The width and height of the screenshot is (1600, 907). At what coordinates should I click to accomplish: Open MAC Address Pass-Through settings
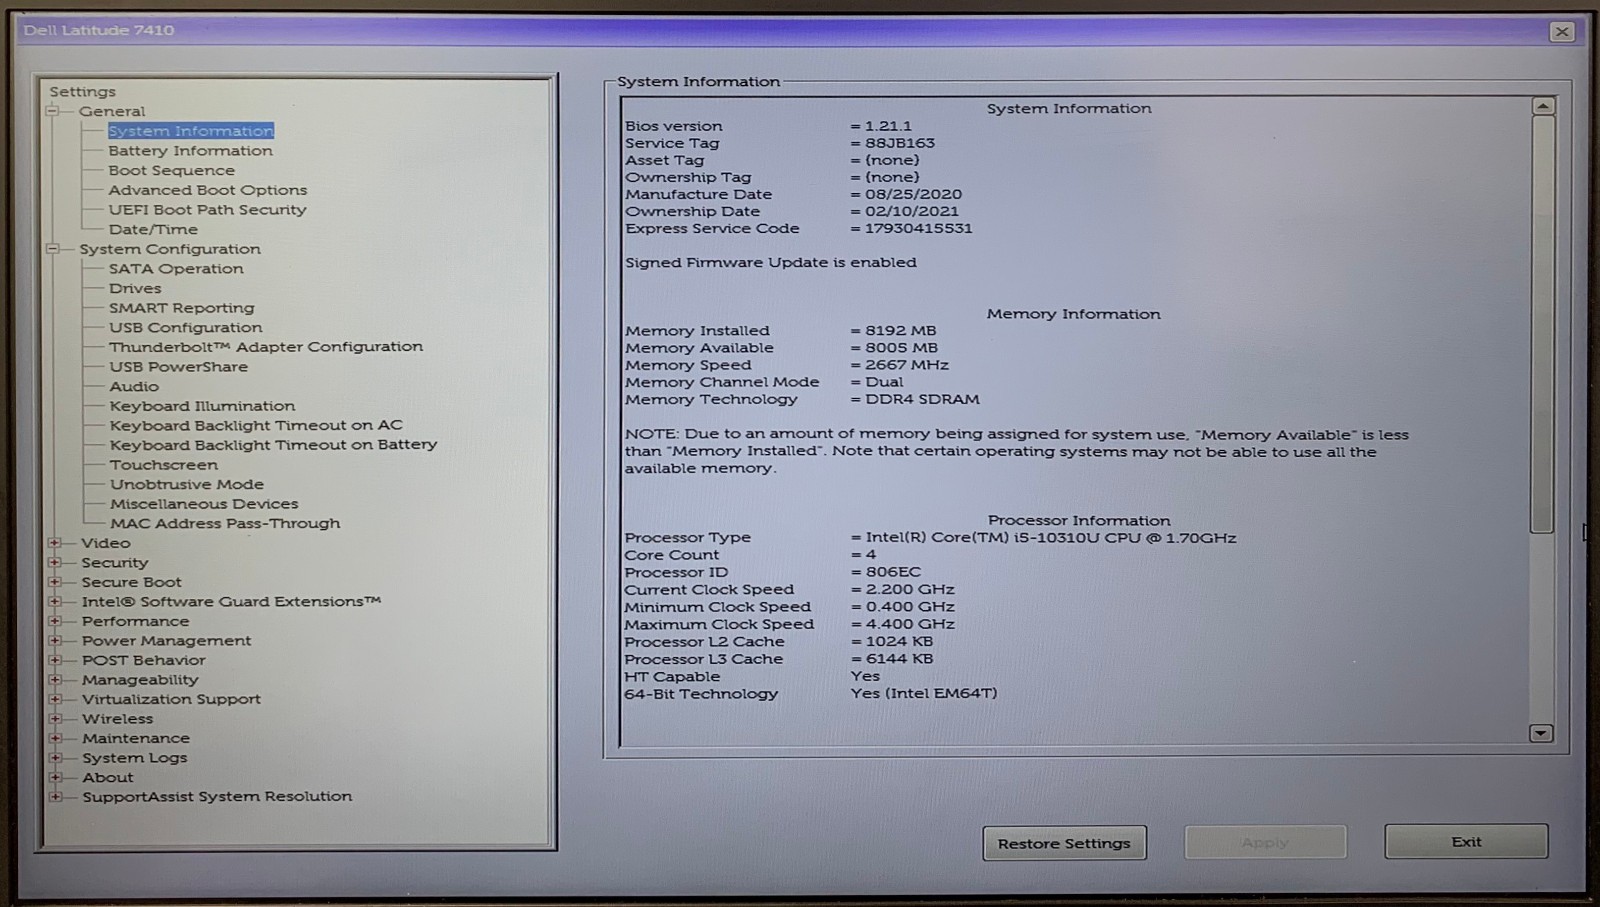pyautogui.click(x=225, y=523)
